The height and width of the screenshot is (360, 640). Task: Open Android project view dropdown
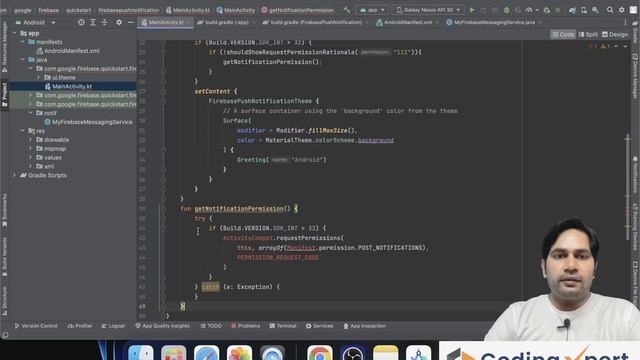click(35, 22)
